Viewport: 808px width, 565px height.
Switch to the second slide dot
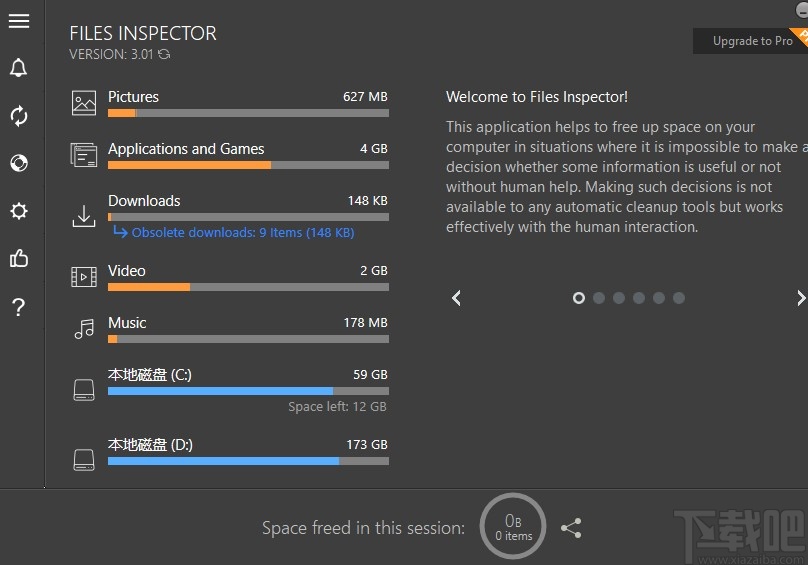click(x=598, y=298)
